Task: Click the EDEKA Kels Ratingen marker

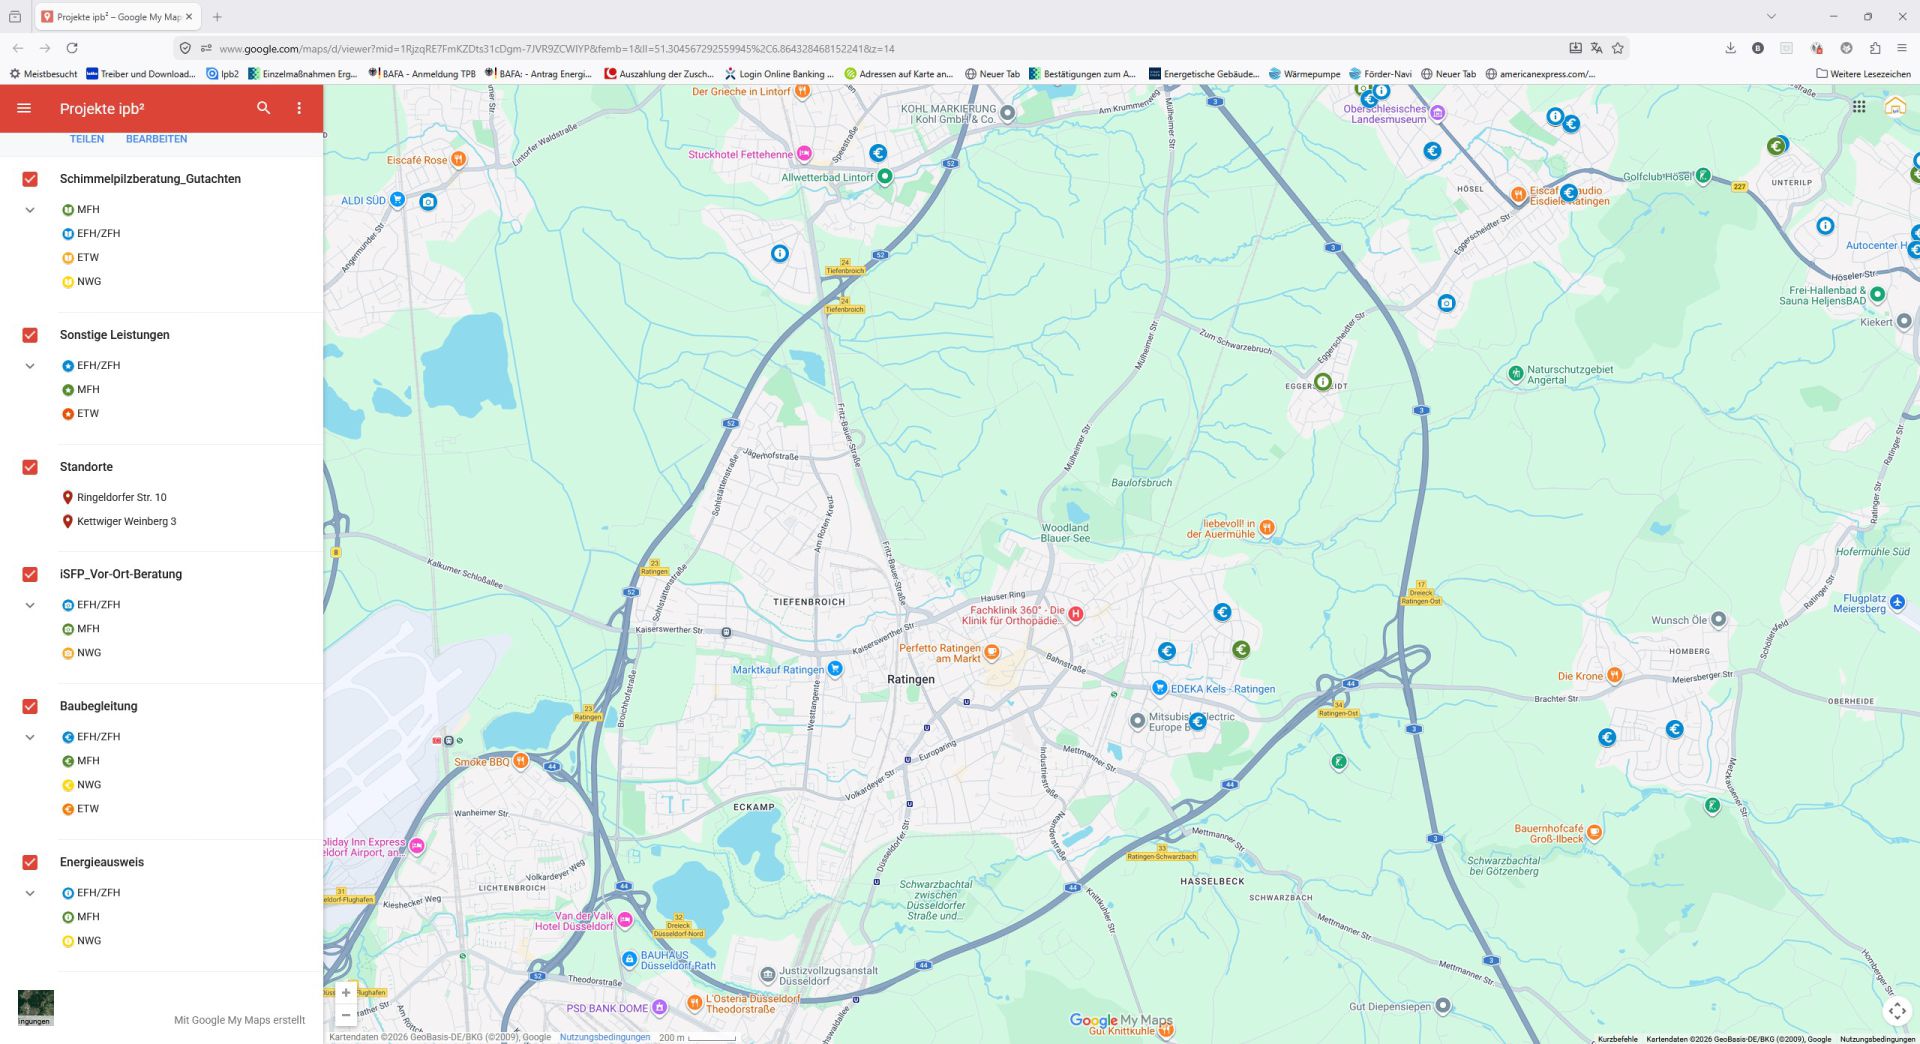Action: click(x=1160, y=688)
